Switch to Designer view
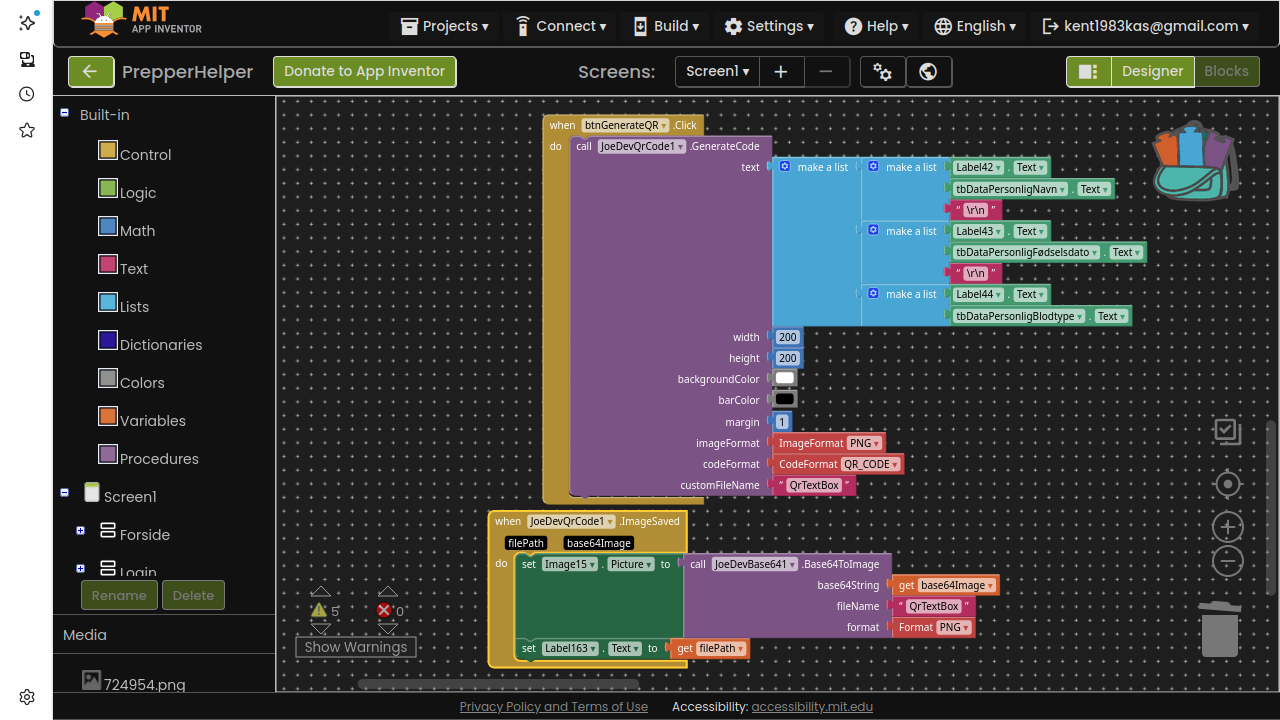 pos(1152,71)
